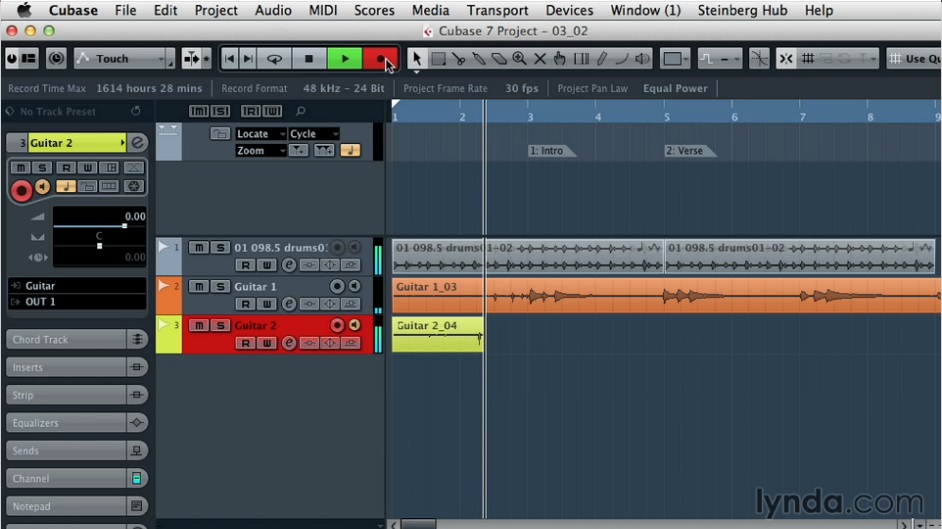The height and width of the screenshot is (529, 942).
Task: Open the Strip inspector section
Action: click(x=76, y=395)
